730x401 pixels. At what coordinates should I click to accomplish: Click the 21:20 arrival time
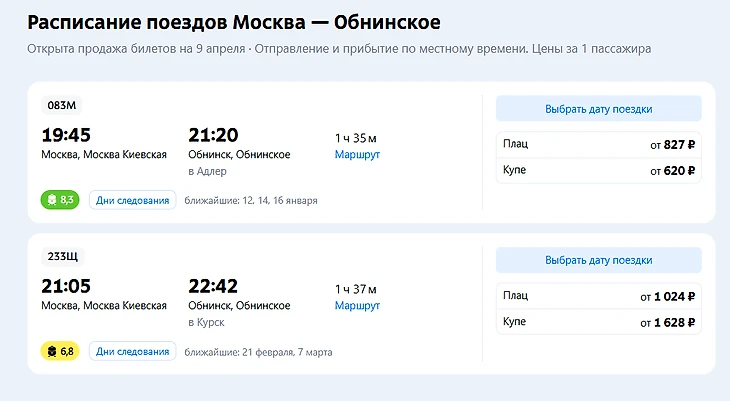tap(213, 135)
